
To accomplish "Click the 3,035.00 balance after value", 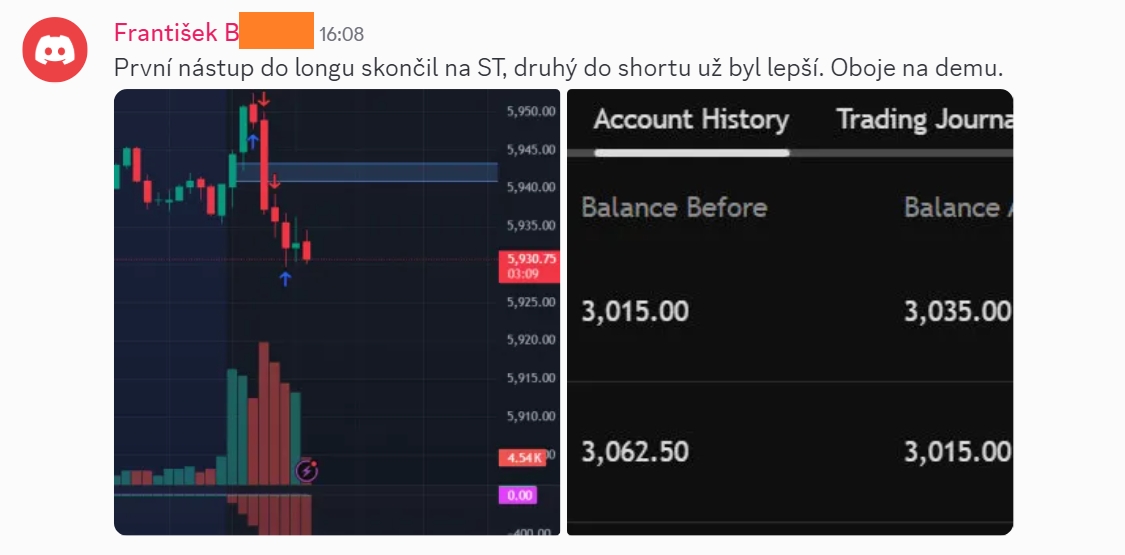I will click(x=958, y=311).
